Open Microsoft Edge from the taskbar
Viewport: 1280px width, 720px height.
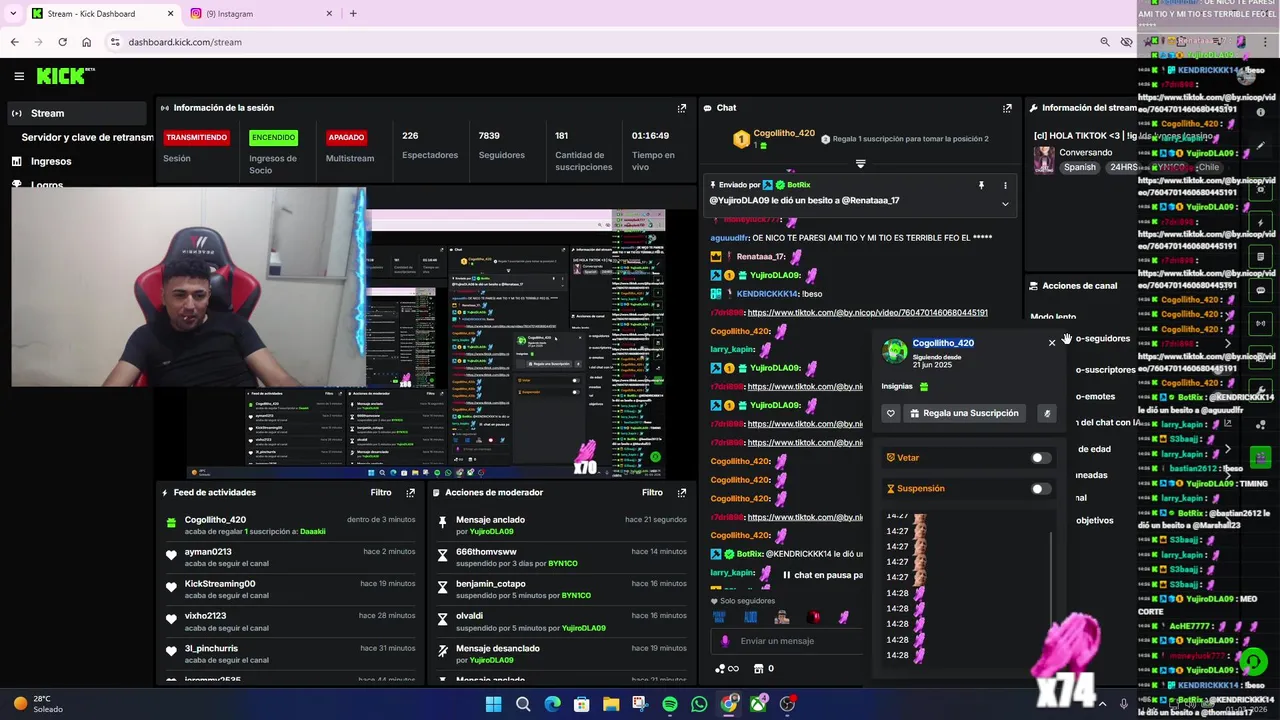pyautogui.click(x=552, y=704)
